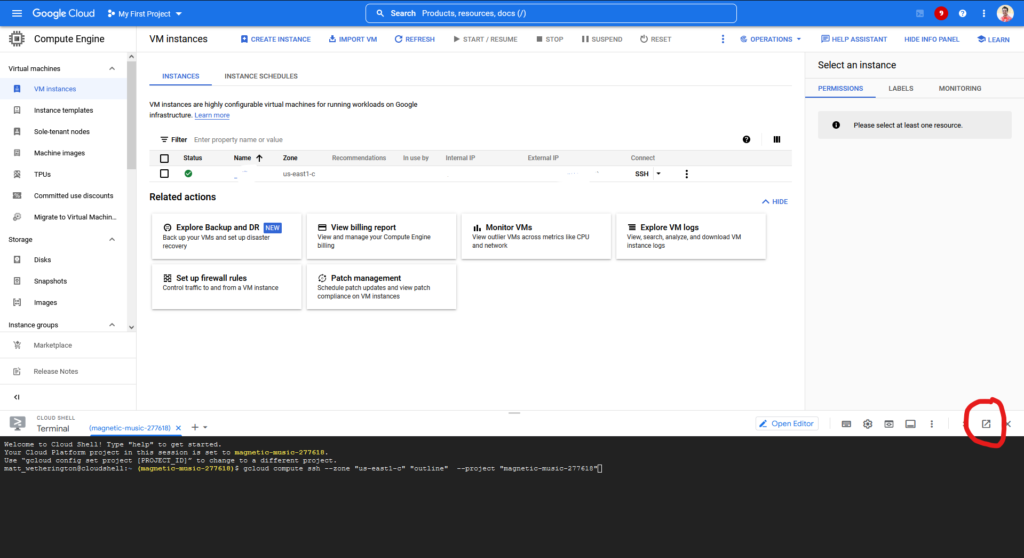Open Cloud Shell in new window
The height and width of the screenshot is (558, 1024).
click(986, 424)
